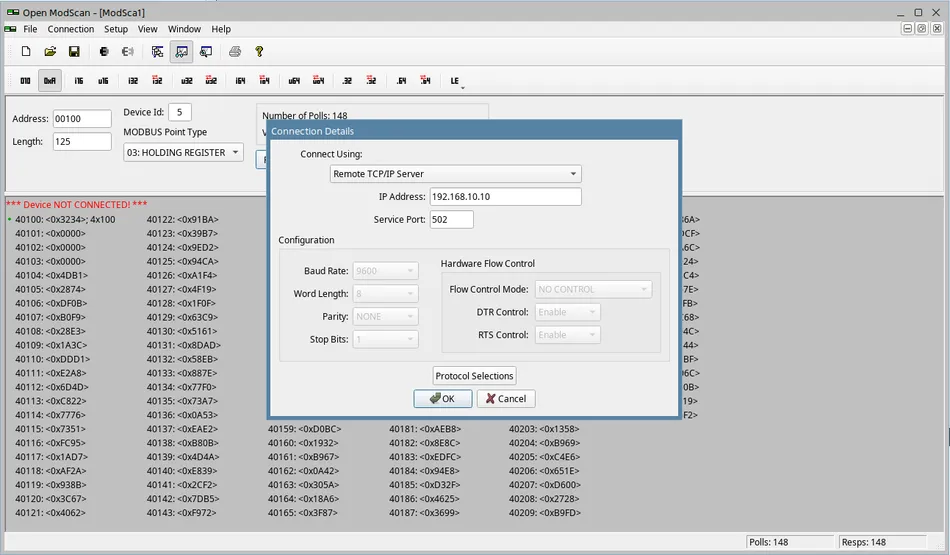
Task: Select the plain u32 display format
Action: 187,81
